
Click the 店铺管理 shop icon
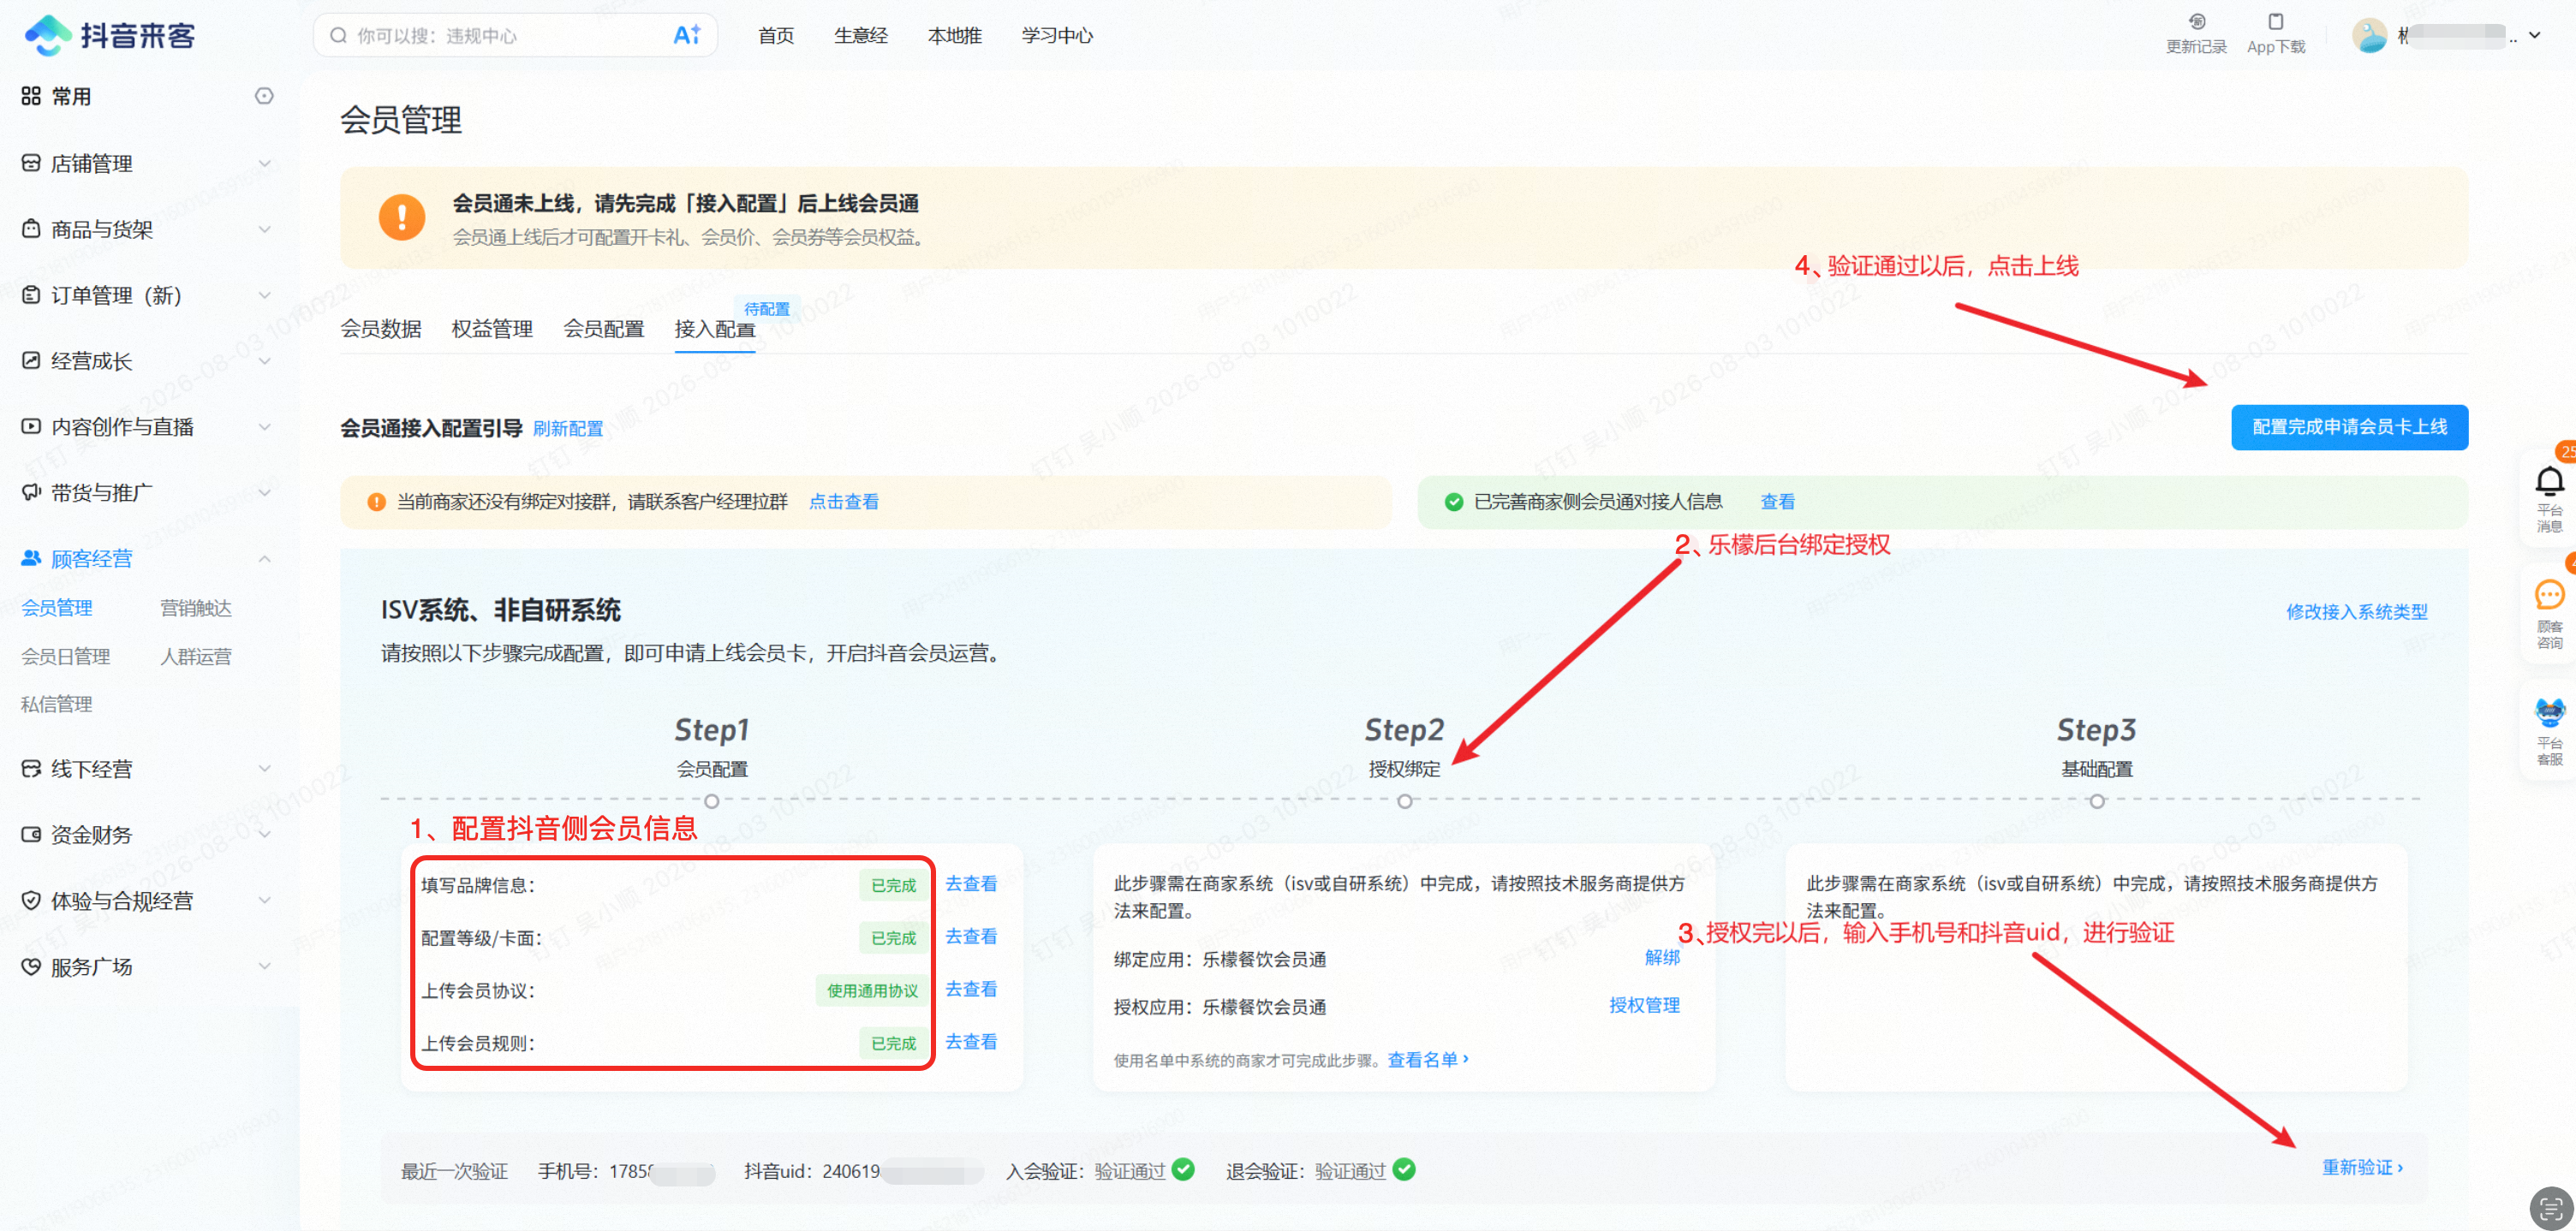[31, 163]
